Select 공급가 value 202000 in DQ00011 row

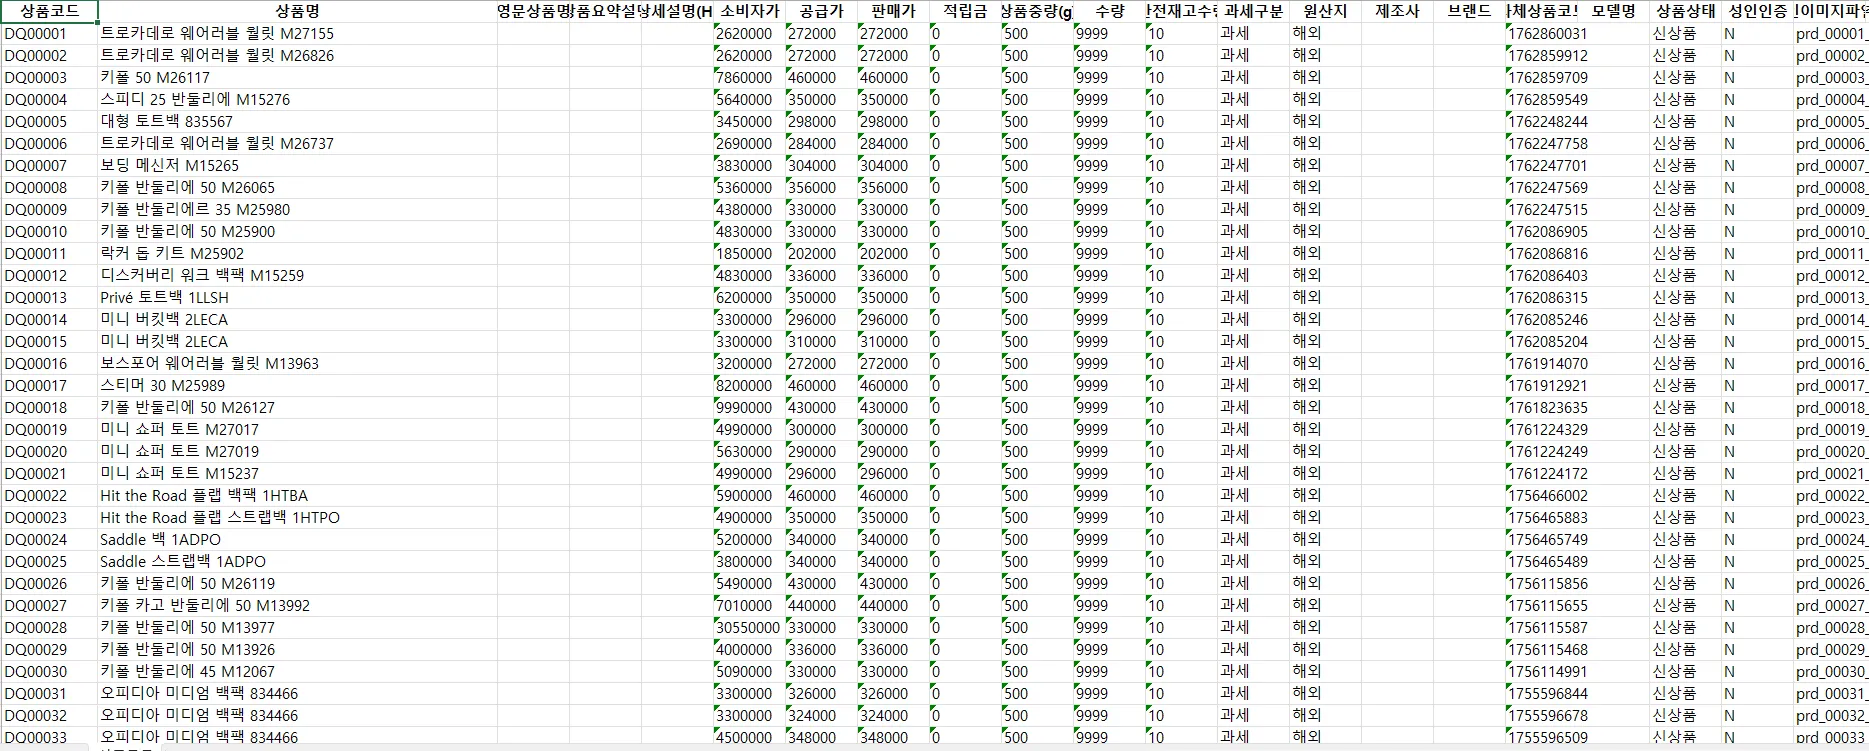coord(821,253)
